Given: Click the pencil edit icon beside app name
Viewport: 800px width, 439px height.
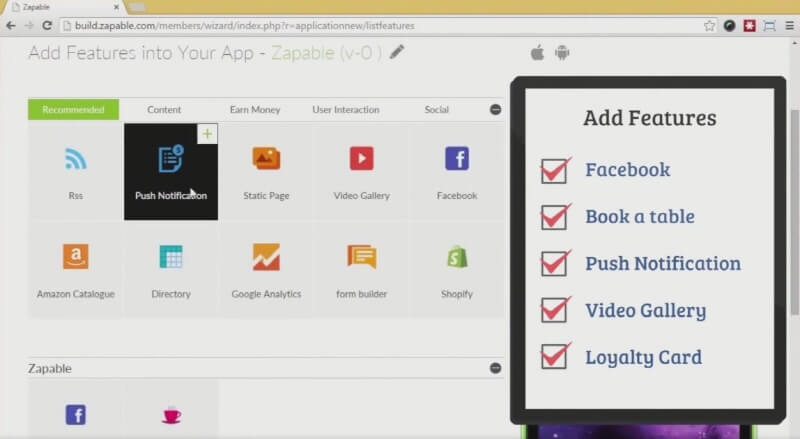Looking at the screenshot, I should pyautogui.click(x=397, y=52).
